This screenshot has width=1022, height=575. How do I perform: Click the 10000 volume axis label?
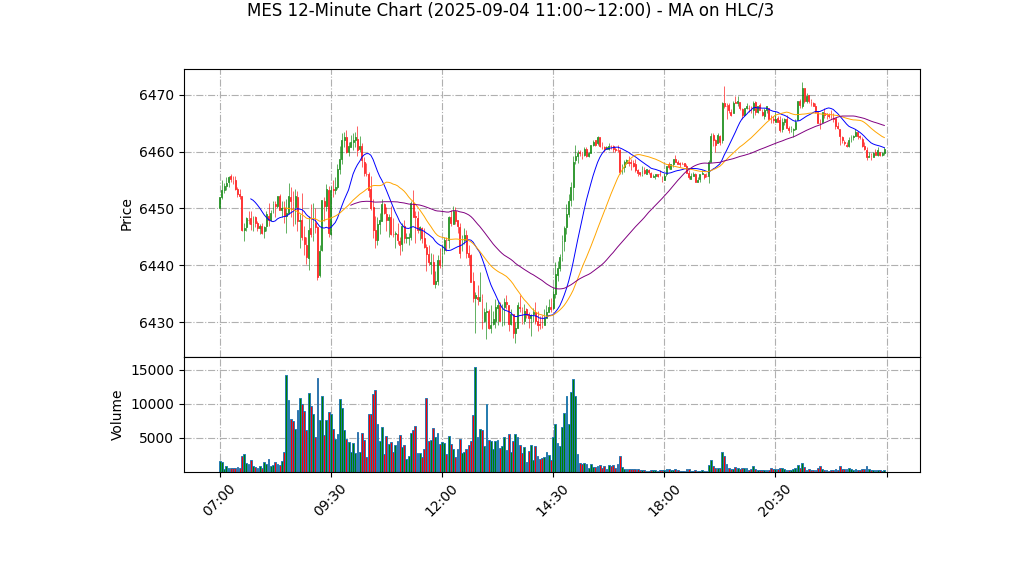tap(152, 405)
